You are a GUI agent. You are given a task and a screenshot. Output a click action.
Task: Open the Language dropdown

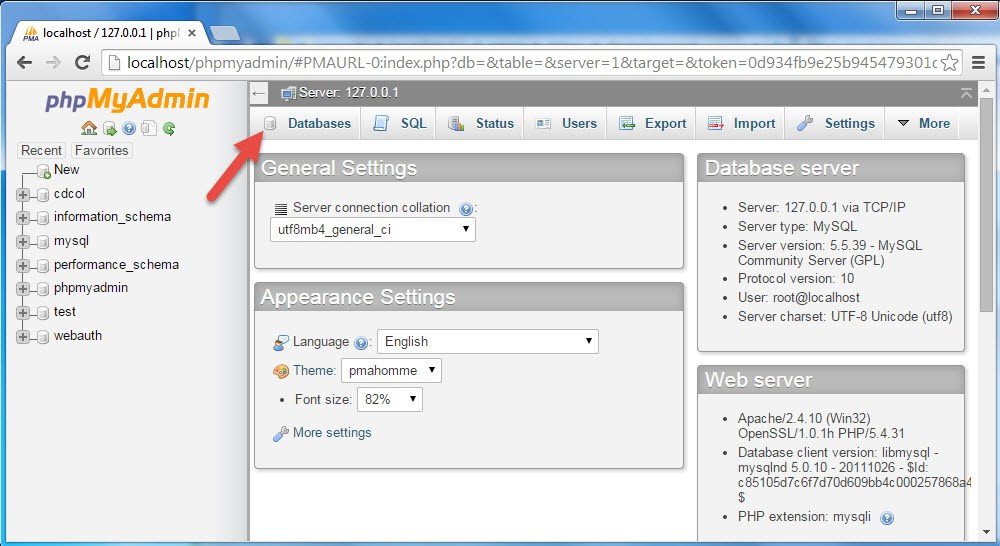pos(487,342)
